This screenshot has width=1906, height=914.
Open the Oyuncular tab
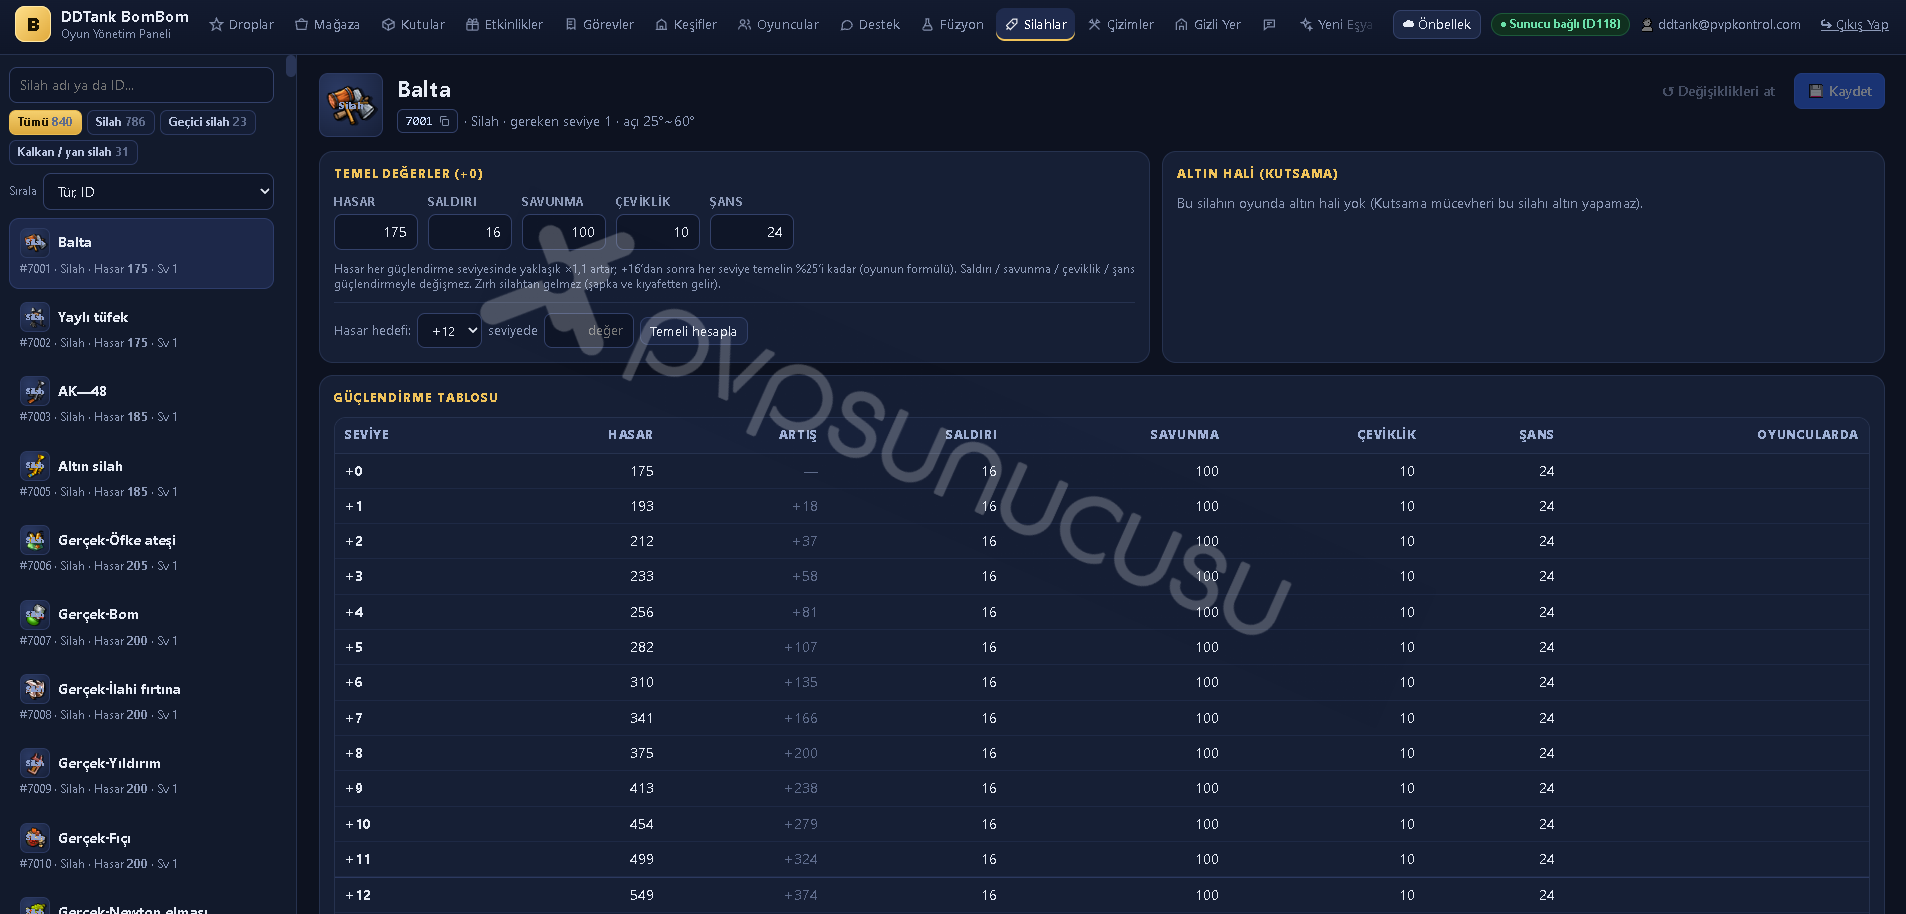click(778, 24)
